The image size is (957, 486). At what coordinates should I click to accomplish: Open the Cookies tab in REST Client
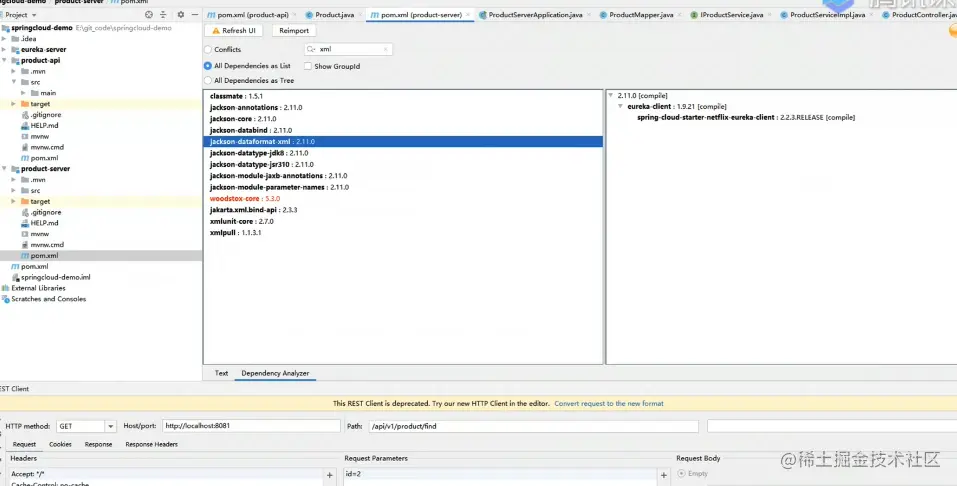click(60, 444)
